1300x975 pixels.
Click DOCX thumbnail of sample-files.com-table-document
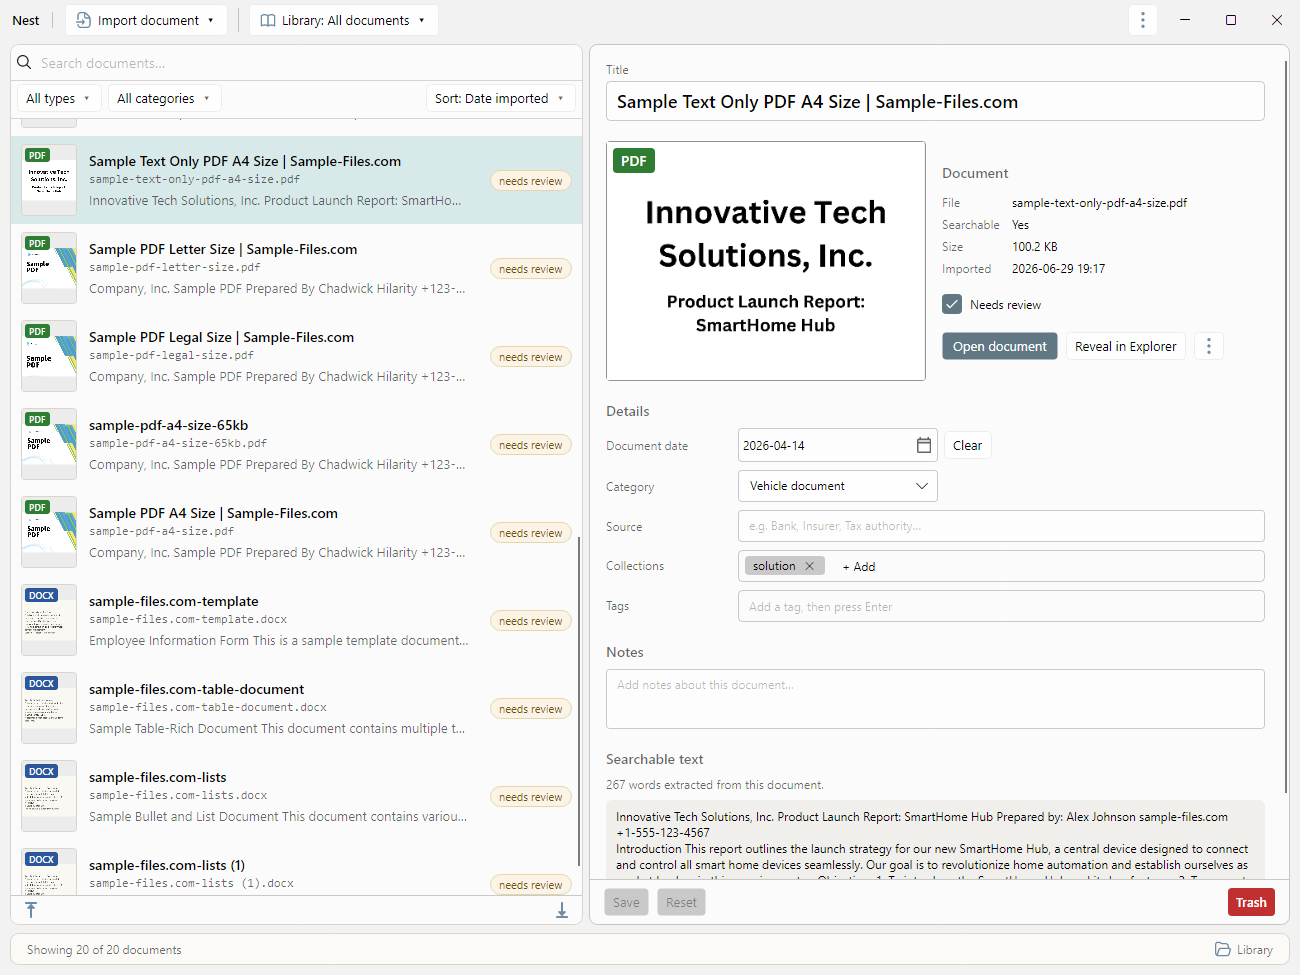point(49,708)
